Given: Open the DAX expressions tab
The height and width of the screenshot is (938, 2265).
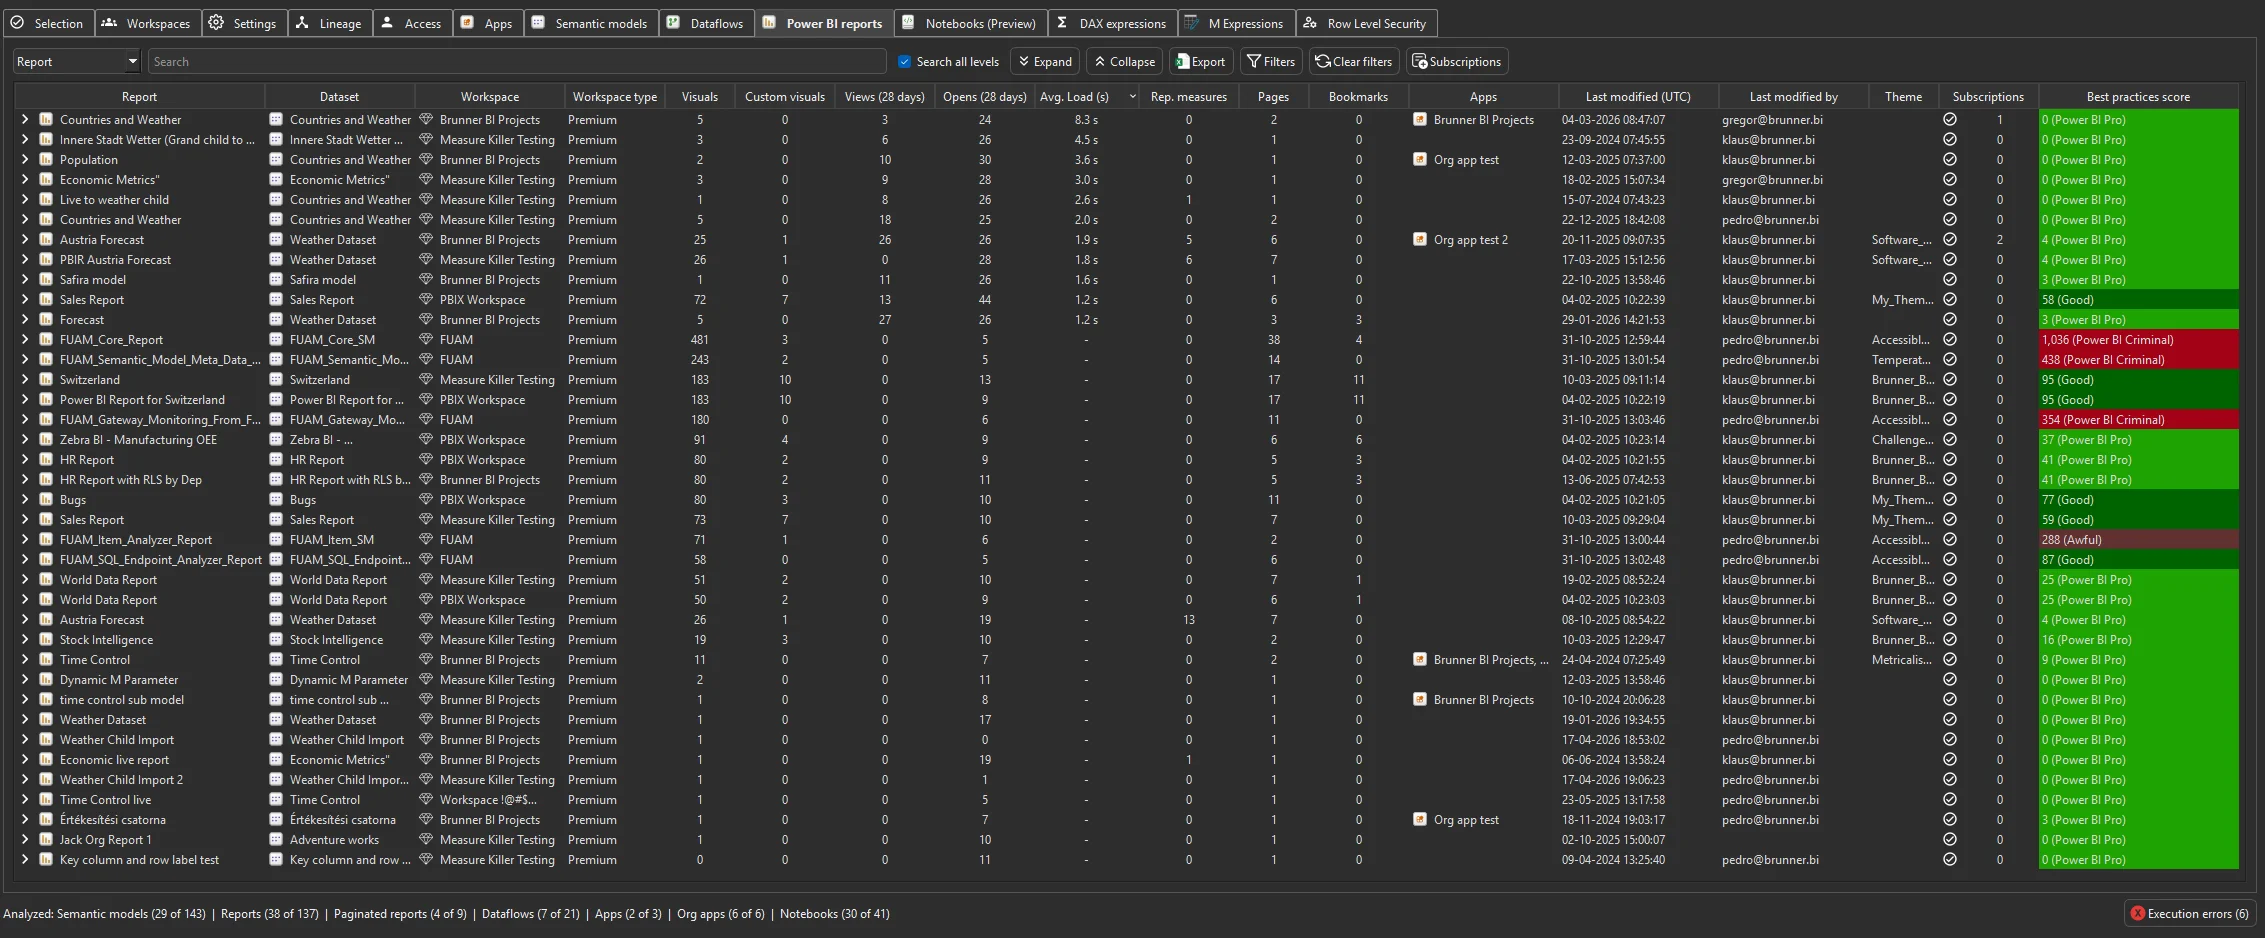Looking at the screenshot, I should point(1113,23).
